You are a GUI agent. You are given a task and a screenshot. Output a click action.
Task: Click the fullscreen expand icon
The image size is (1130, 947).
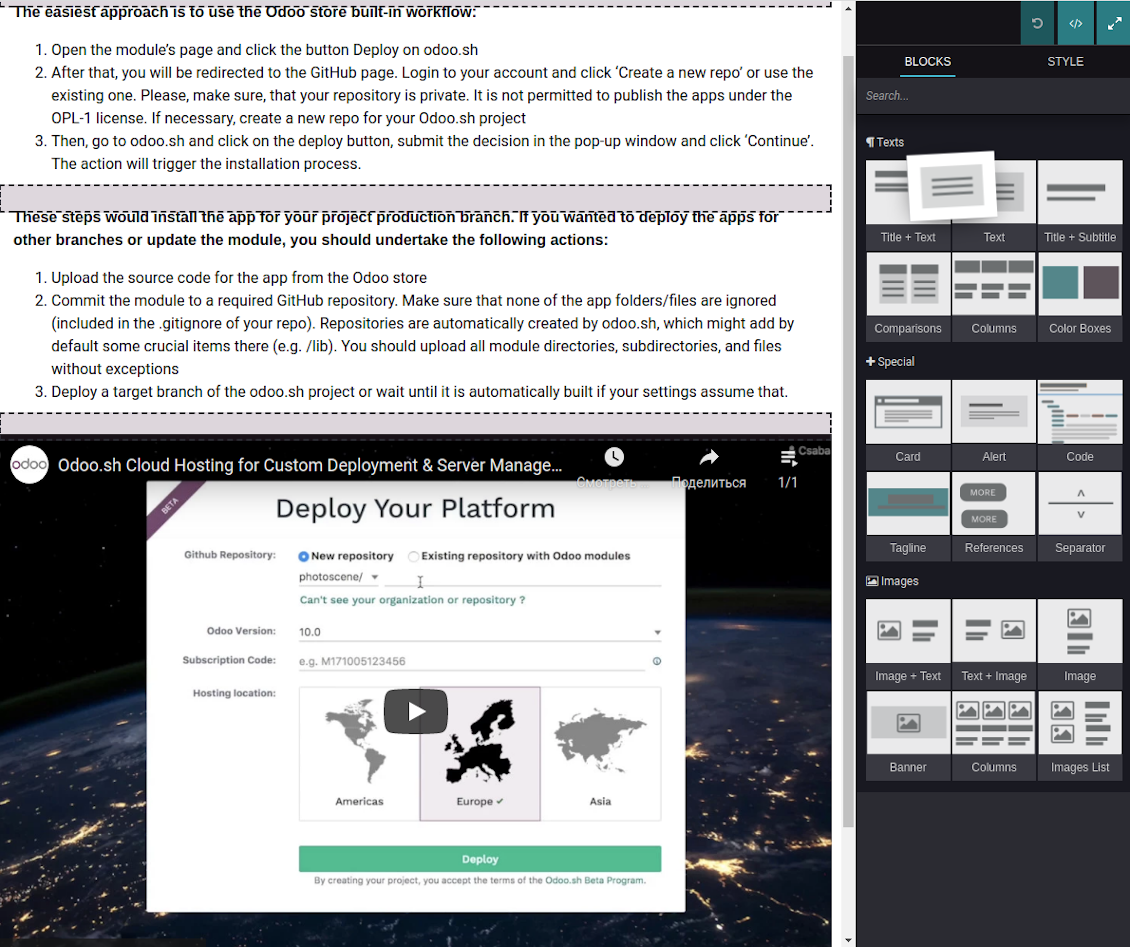[1113, 23]
